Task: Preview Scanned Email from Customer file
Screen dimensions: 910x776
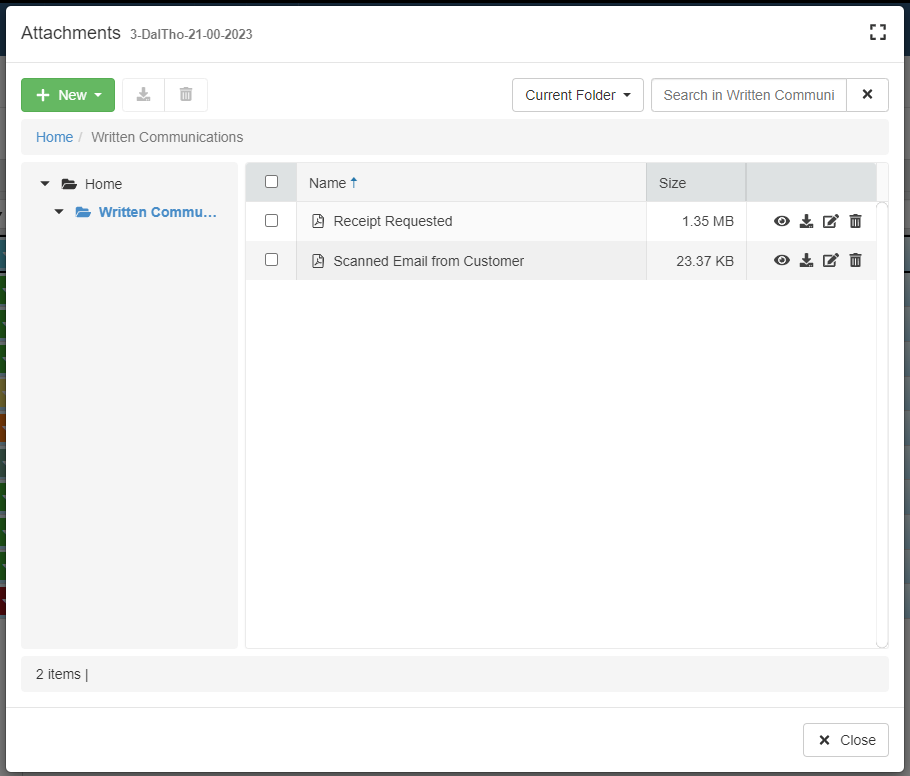Action: pos(782,260)
